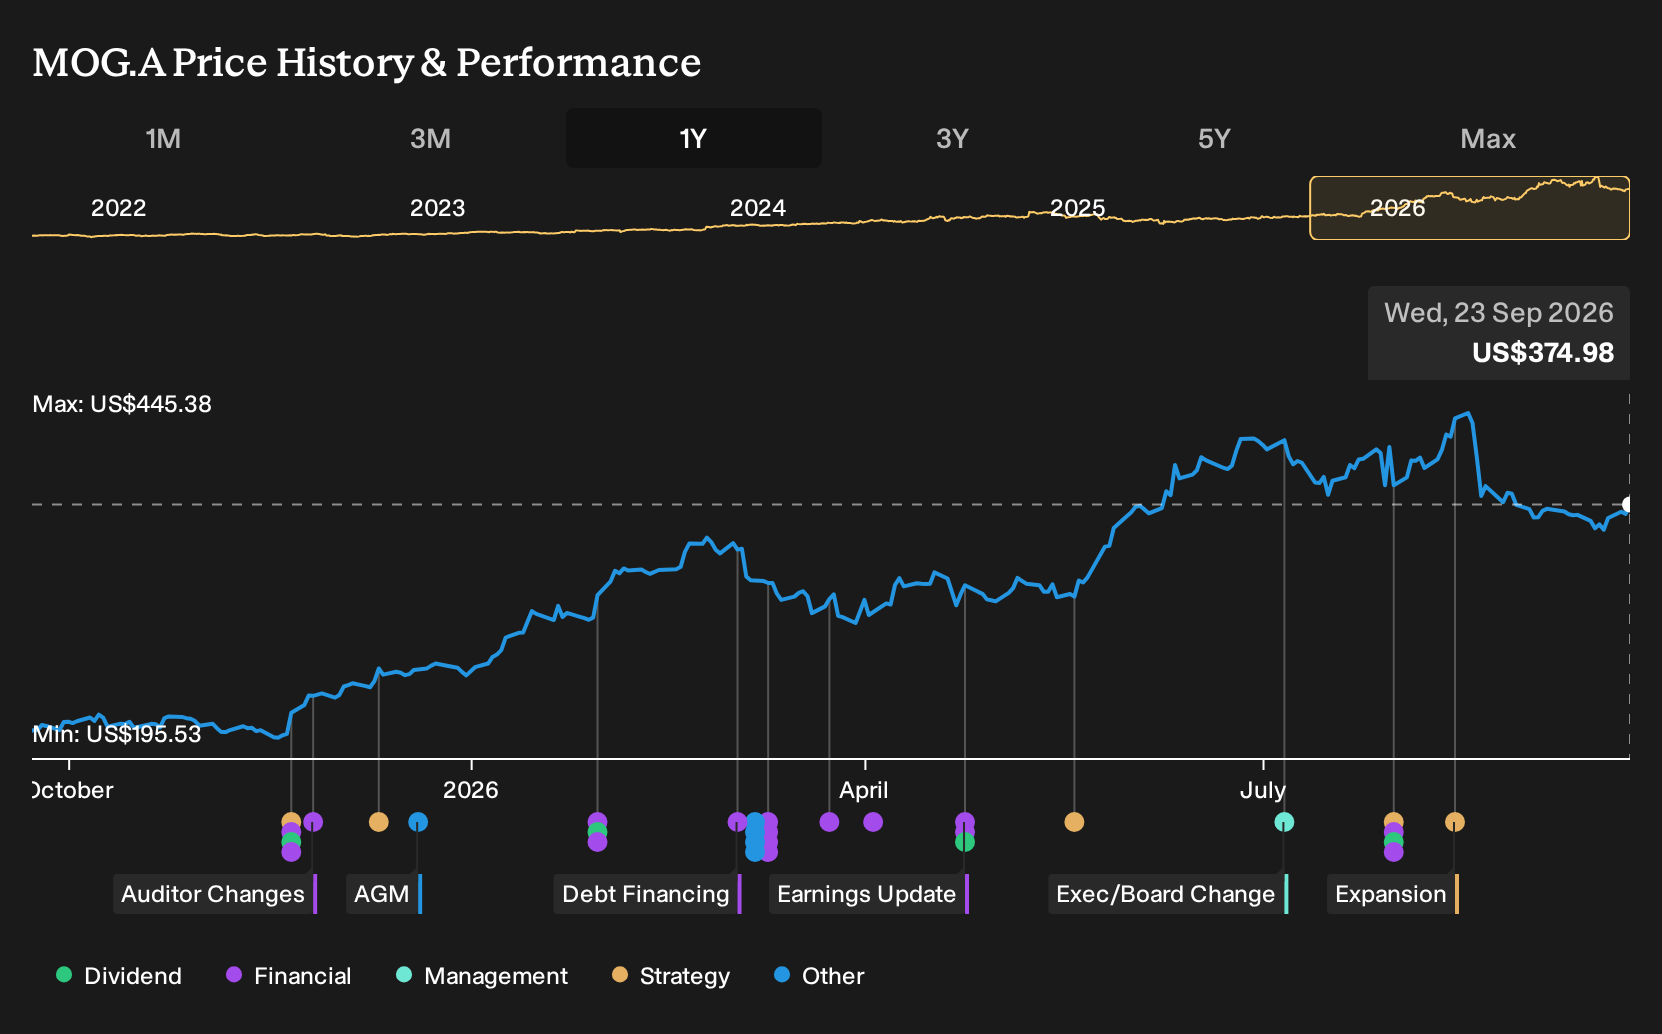Click the blue event dot above the AGM label
The width and height of the screenshot is (1662, 1034).
pyautogui.click(x=418, y=822)
